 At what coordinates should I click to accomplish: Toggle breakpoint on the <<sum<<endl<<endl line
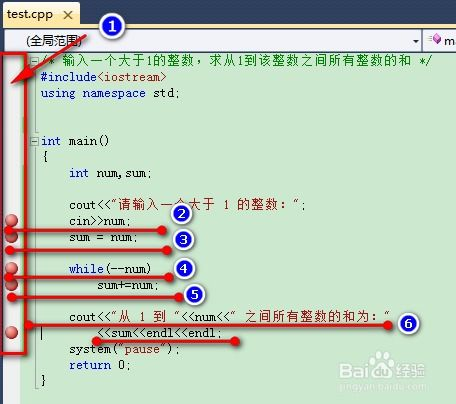click(12, 332)
